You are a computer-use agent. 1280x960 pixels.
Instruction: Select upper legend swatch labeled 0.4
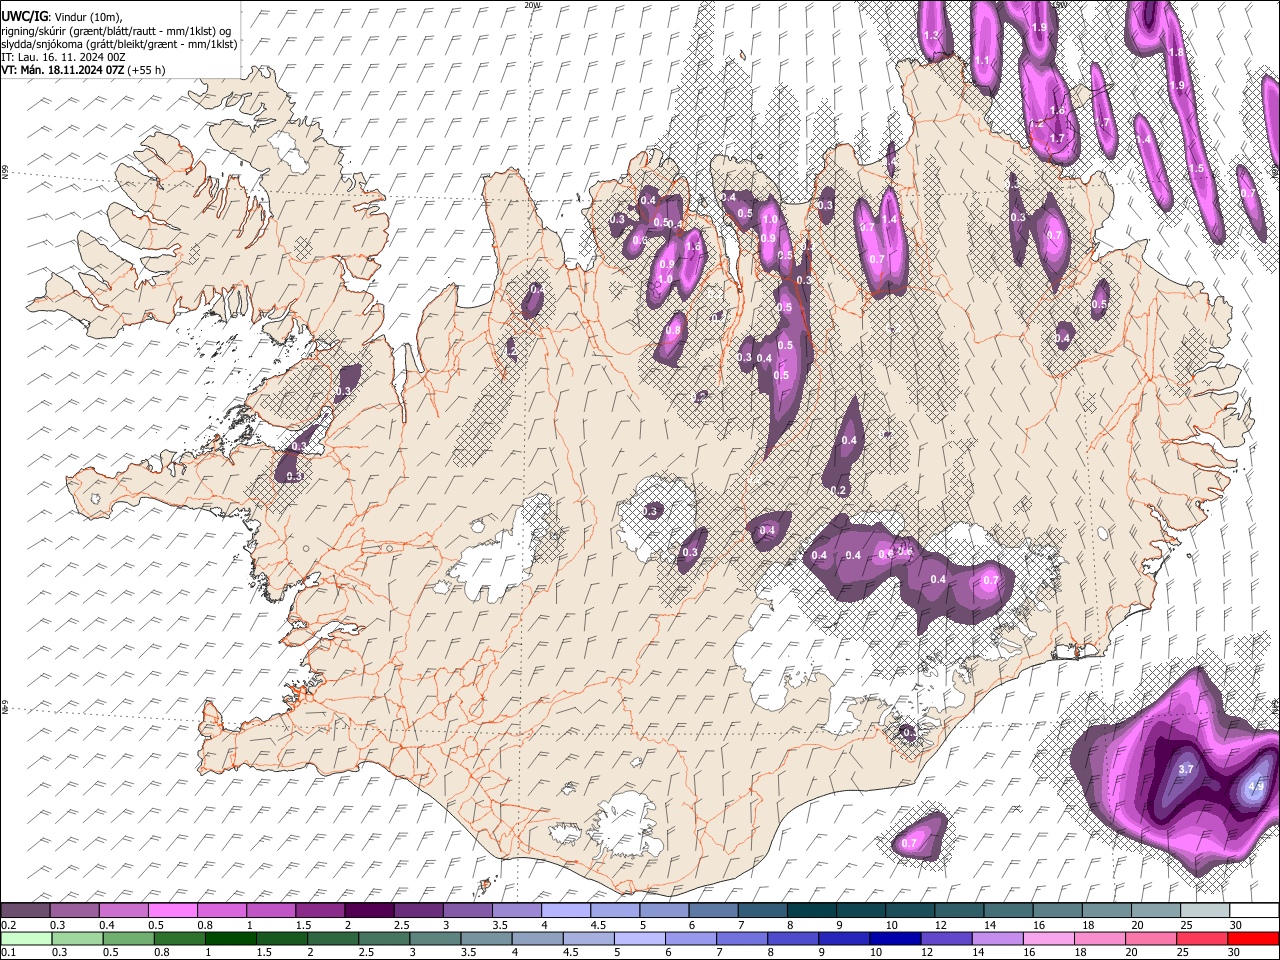click(x=123, y=911)
